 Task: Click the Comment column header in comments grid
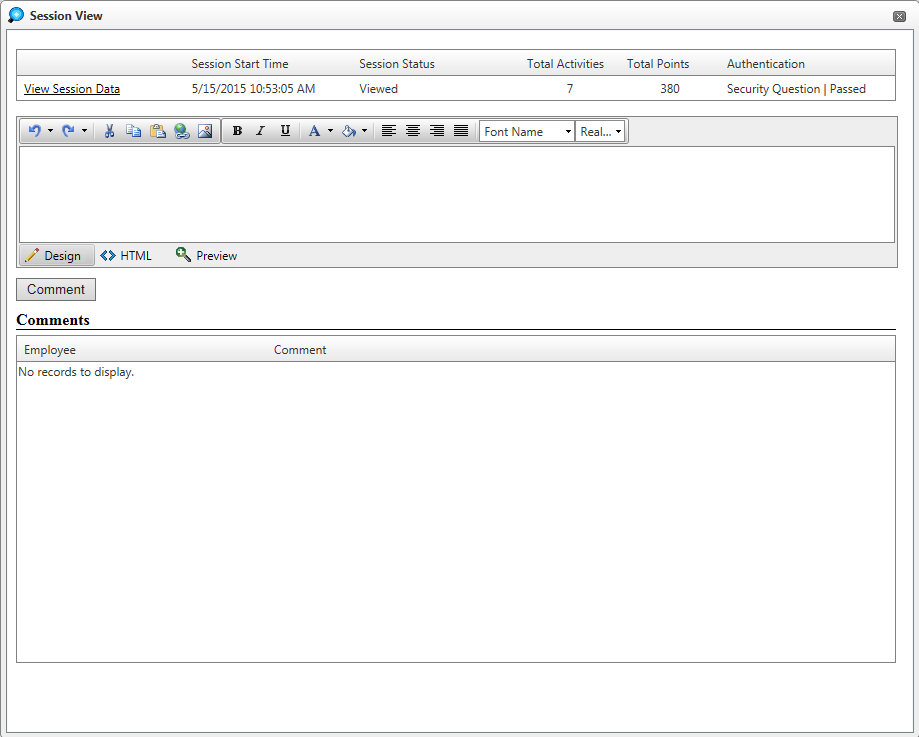coord(299,349)
